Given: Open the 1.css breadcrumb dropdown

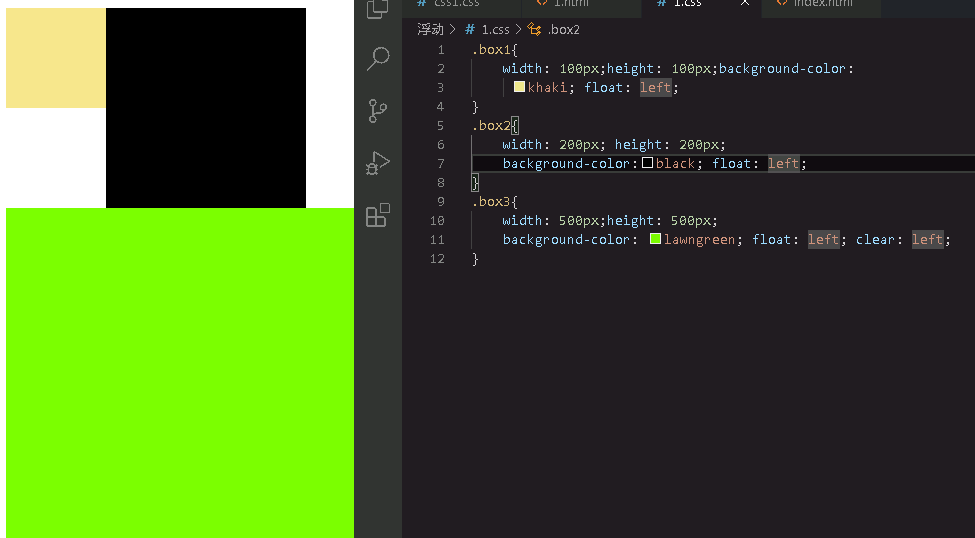Looking at the screenshot, I should point(496,29).
